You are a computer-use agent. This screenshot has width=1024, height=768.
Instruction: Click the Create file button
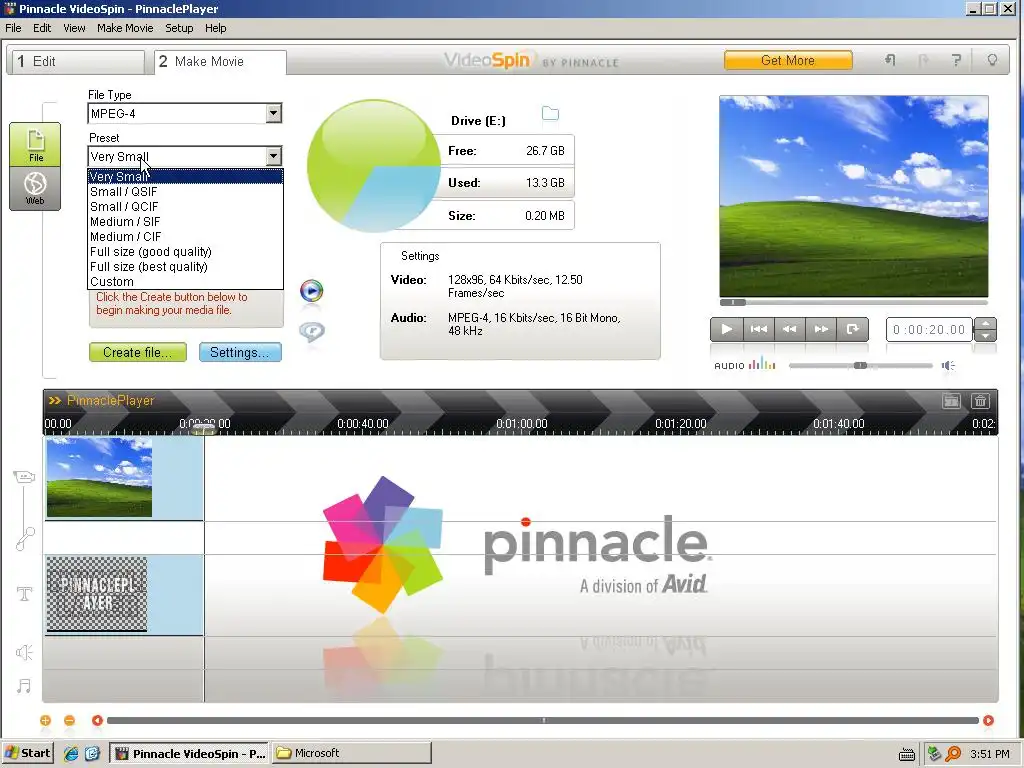138,352
